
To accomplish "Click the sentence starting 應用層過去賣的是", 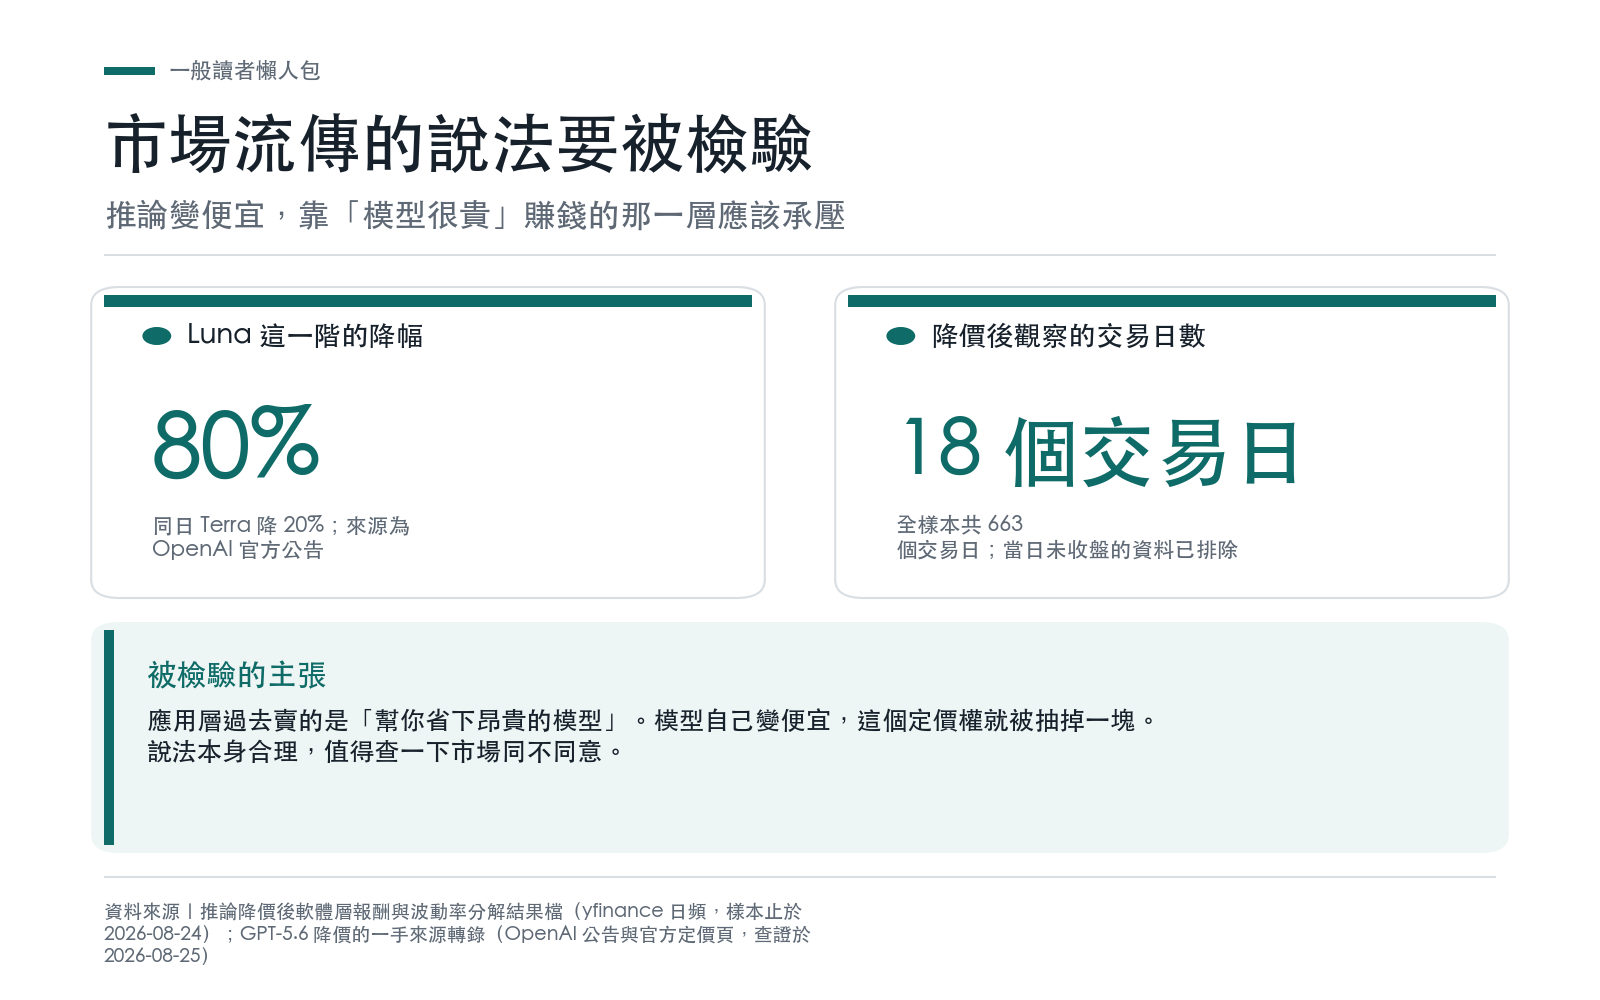I will tap(651, 720).
